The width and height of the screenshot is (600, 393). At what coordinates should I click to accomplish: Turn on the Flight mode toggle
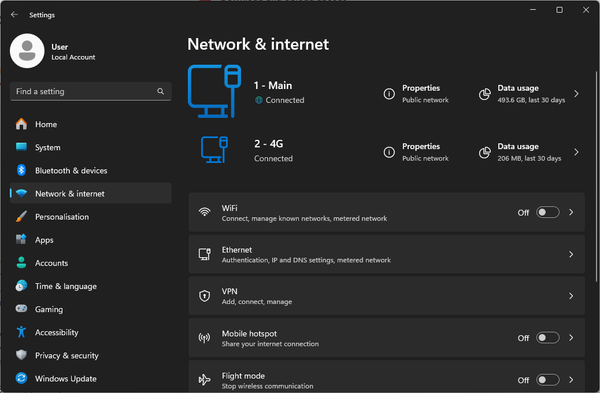click(548, 380)
